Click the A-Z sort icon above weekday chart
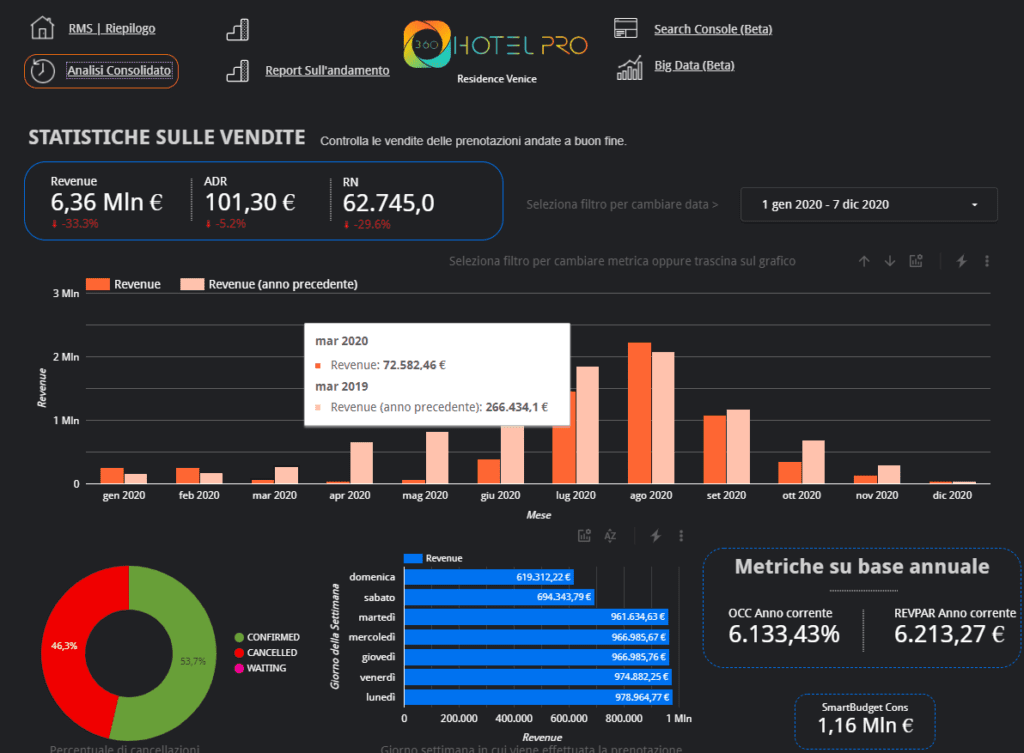The height and width of the screenshot is (753, 1024). click(x=610, y=536)
